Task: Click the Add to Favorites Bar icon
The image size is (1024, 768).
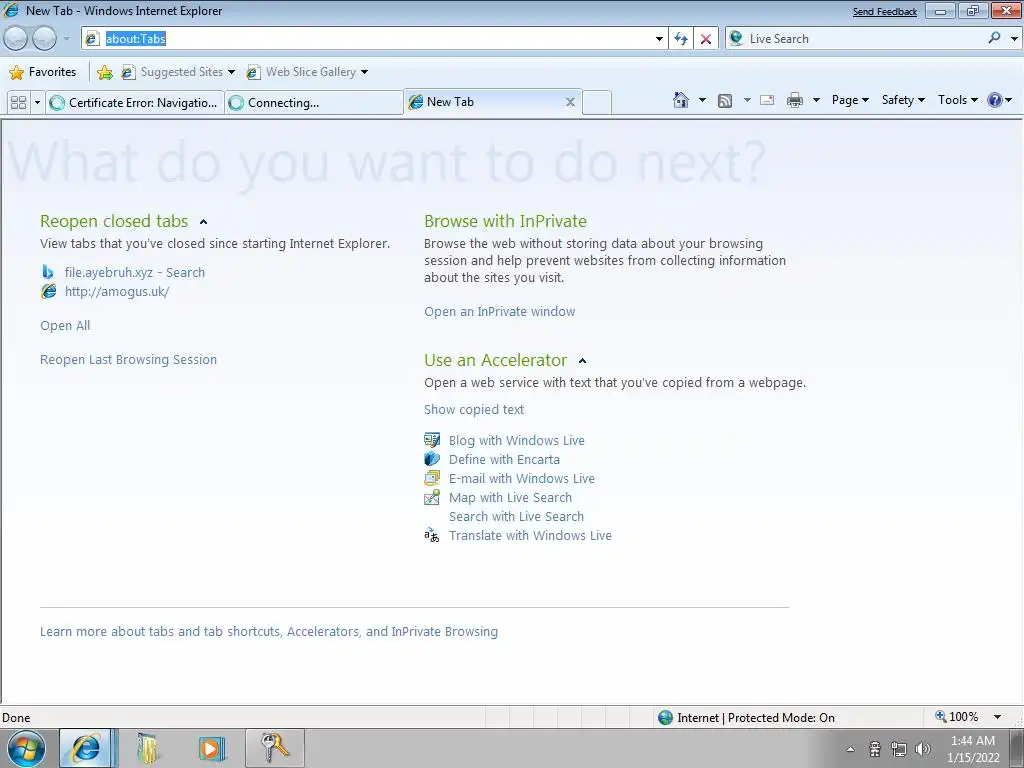Action: point(104,72)
